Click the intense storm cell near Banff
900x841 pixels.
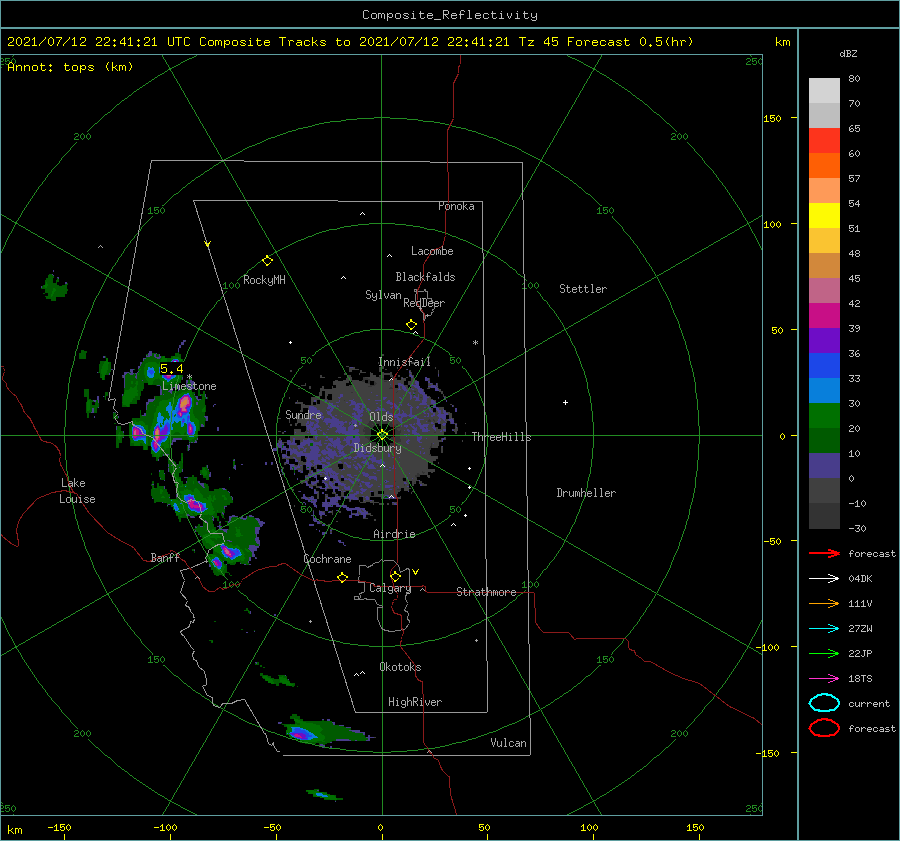(231, 553)
